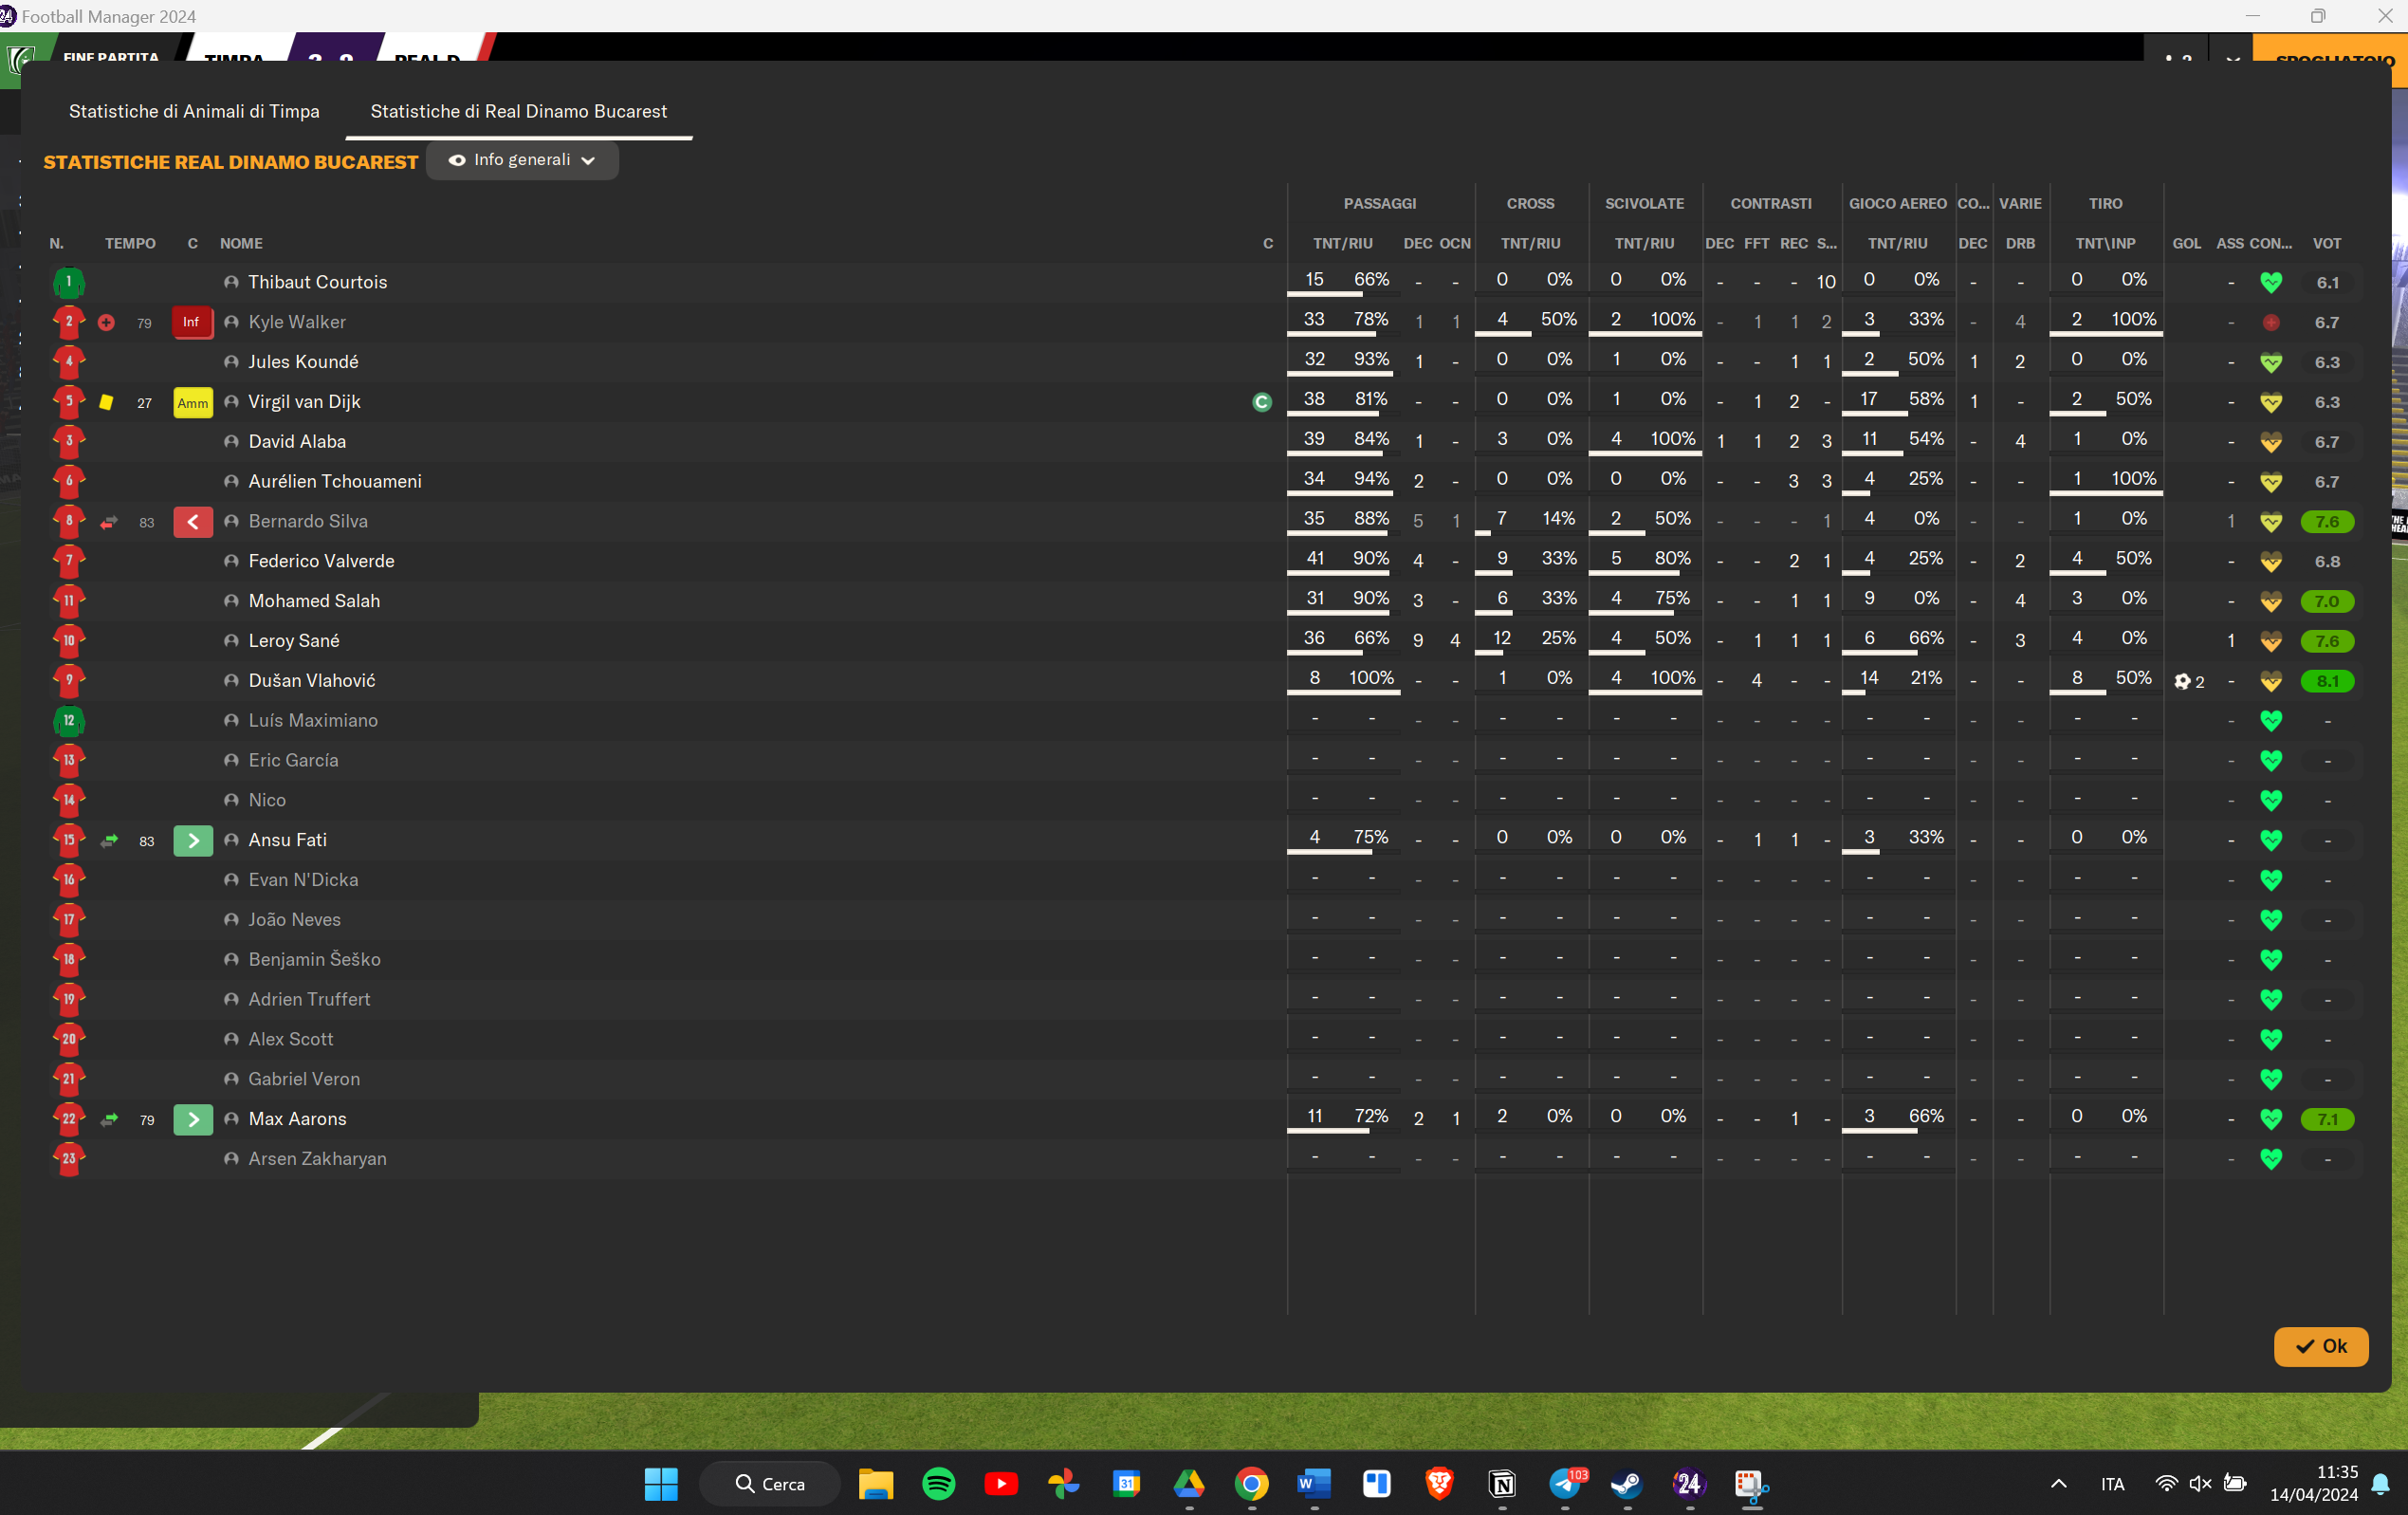Show hidden system tray icons

[x=2058, y=1483]
